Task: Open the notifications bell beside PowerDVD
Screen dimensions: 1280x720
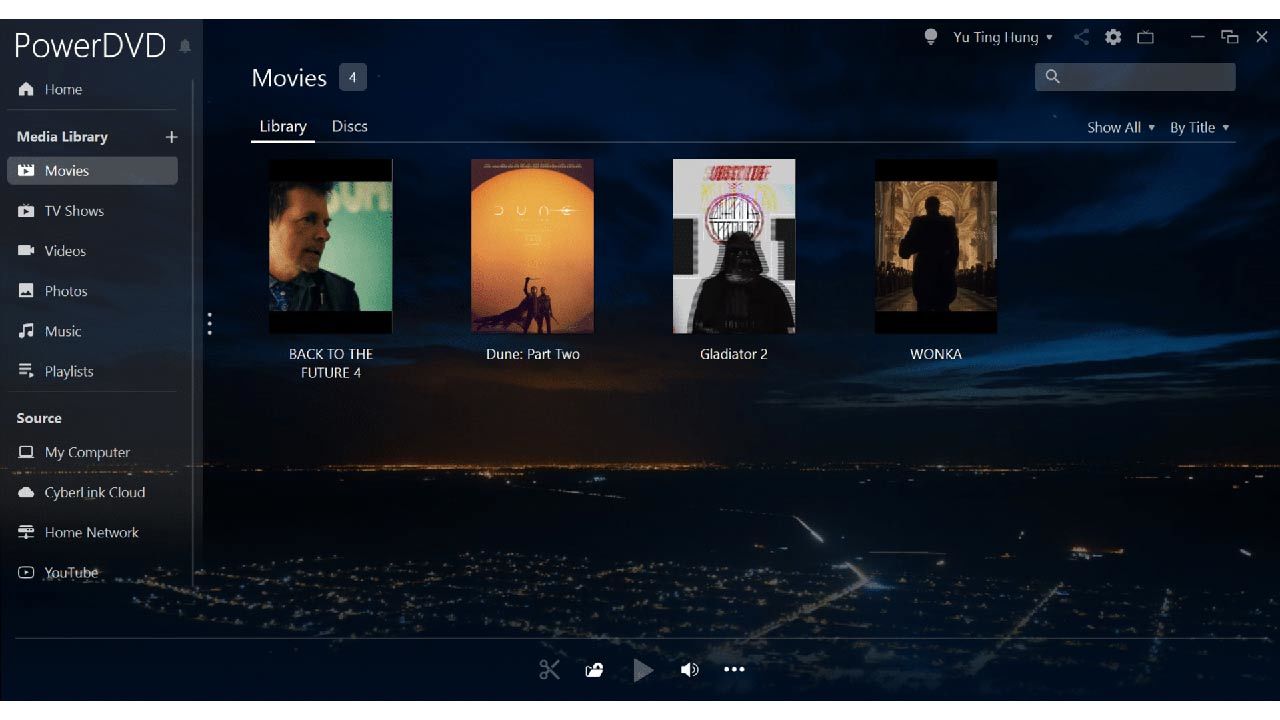Action: [185, 46]
